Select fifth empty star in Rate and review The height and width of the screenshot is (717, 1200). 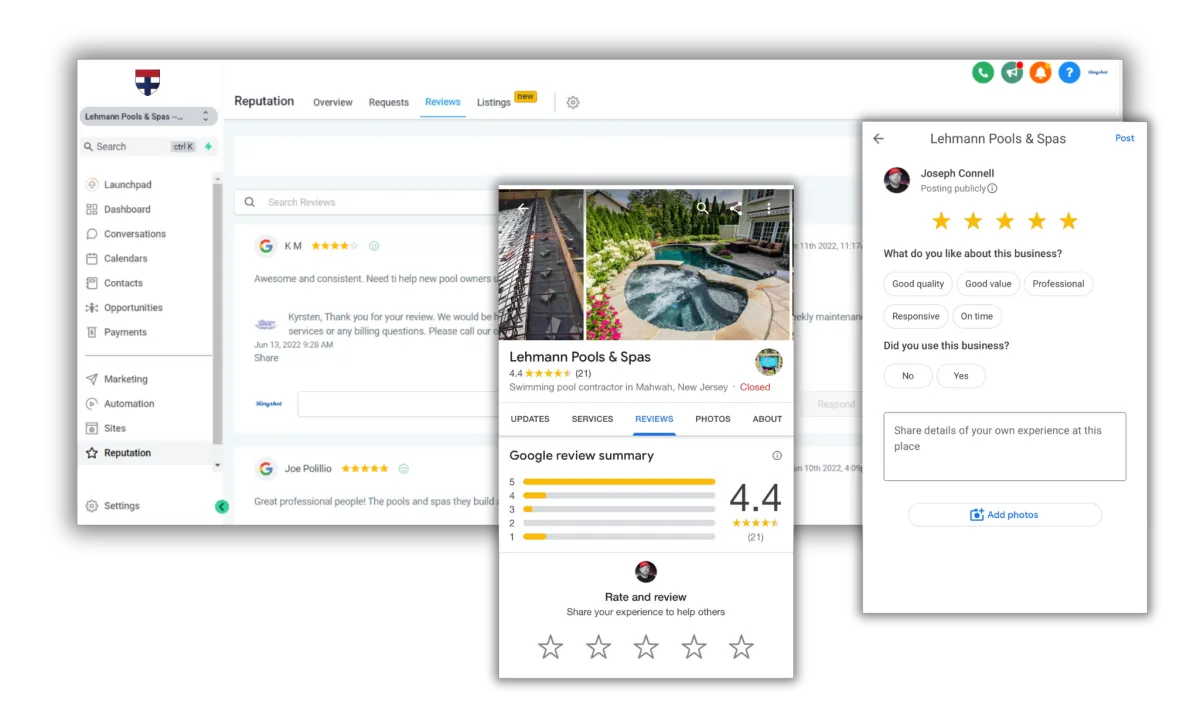[741, 647]
